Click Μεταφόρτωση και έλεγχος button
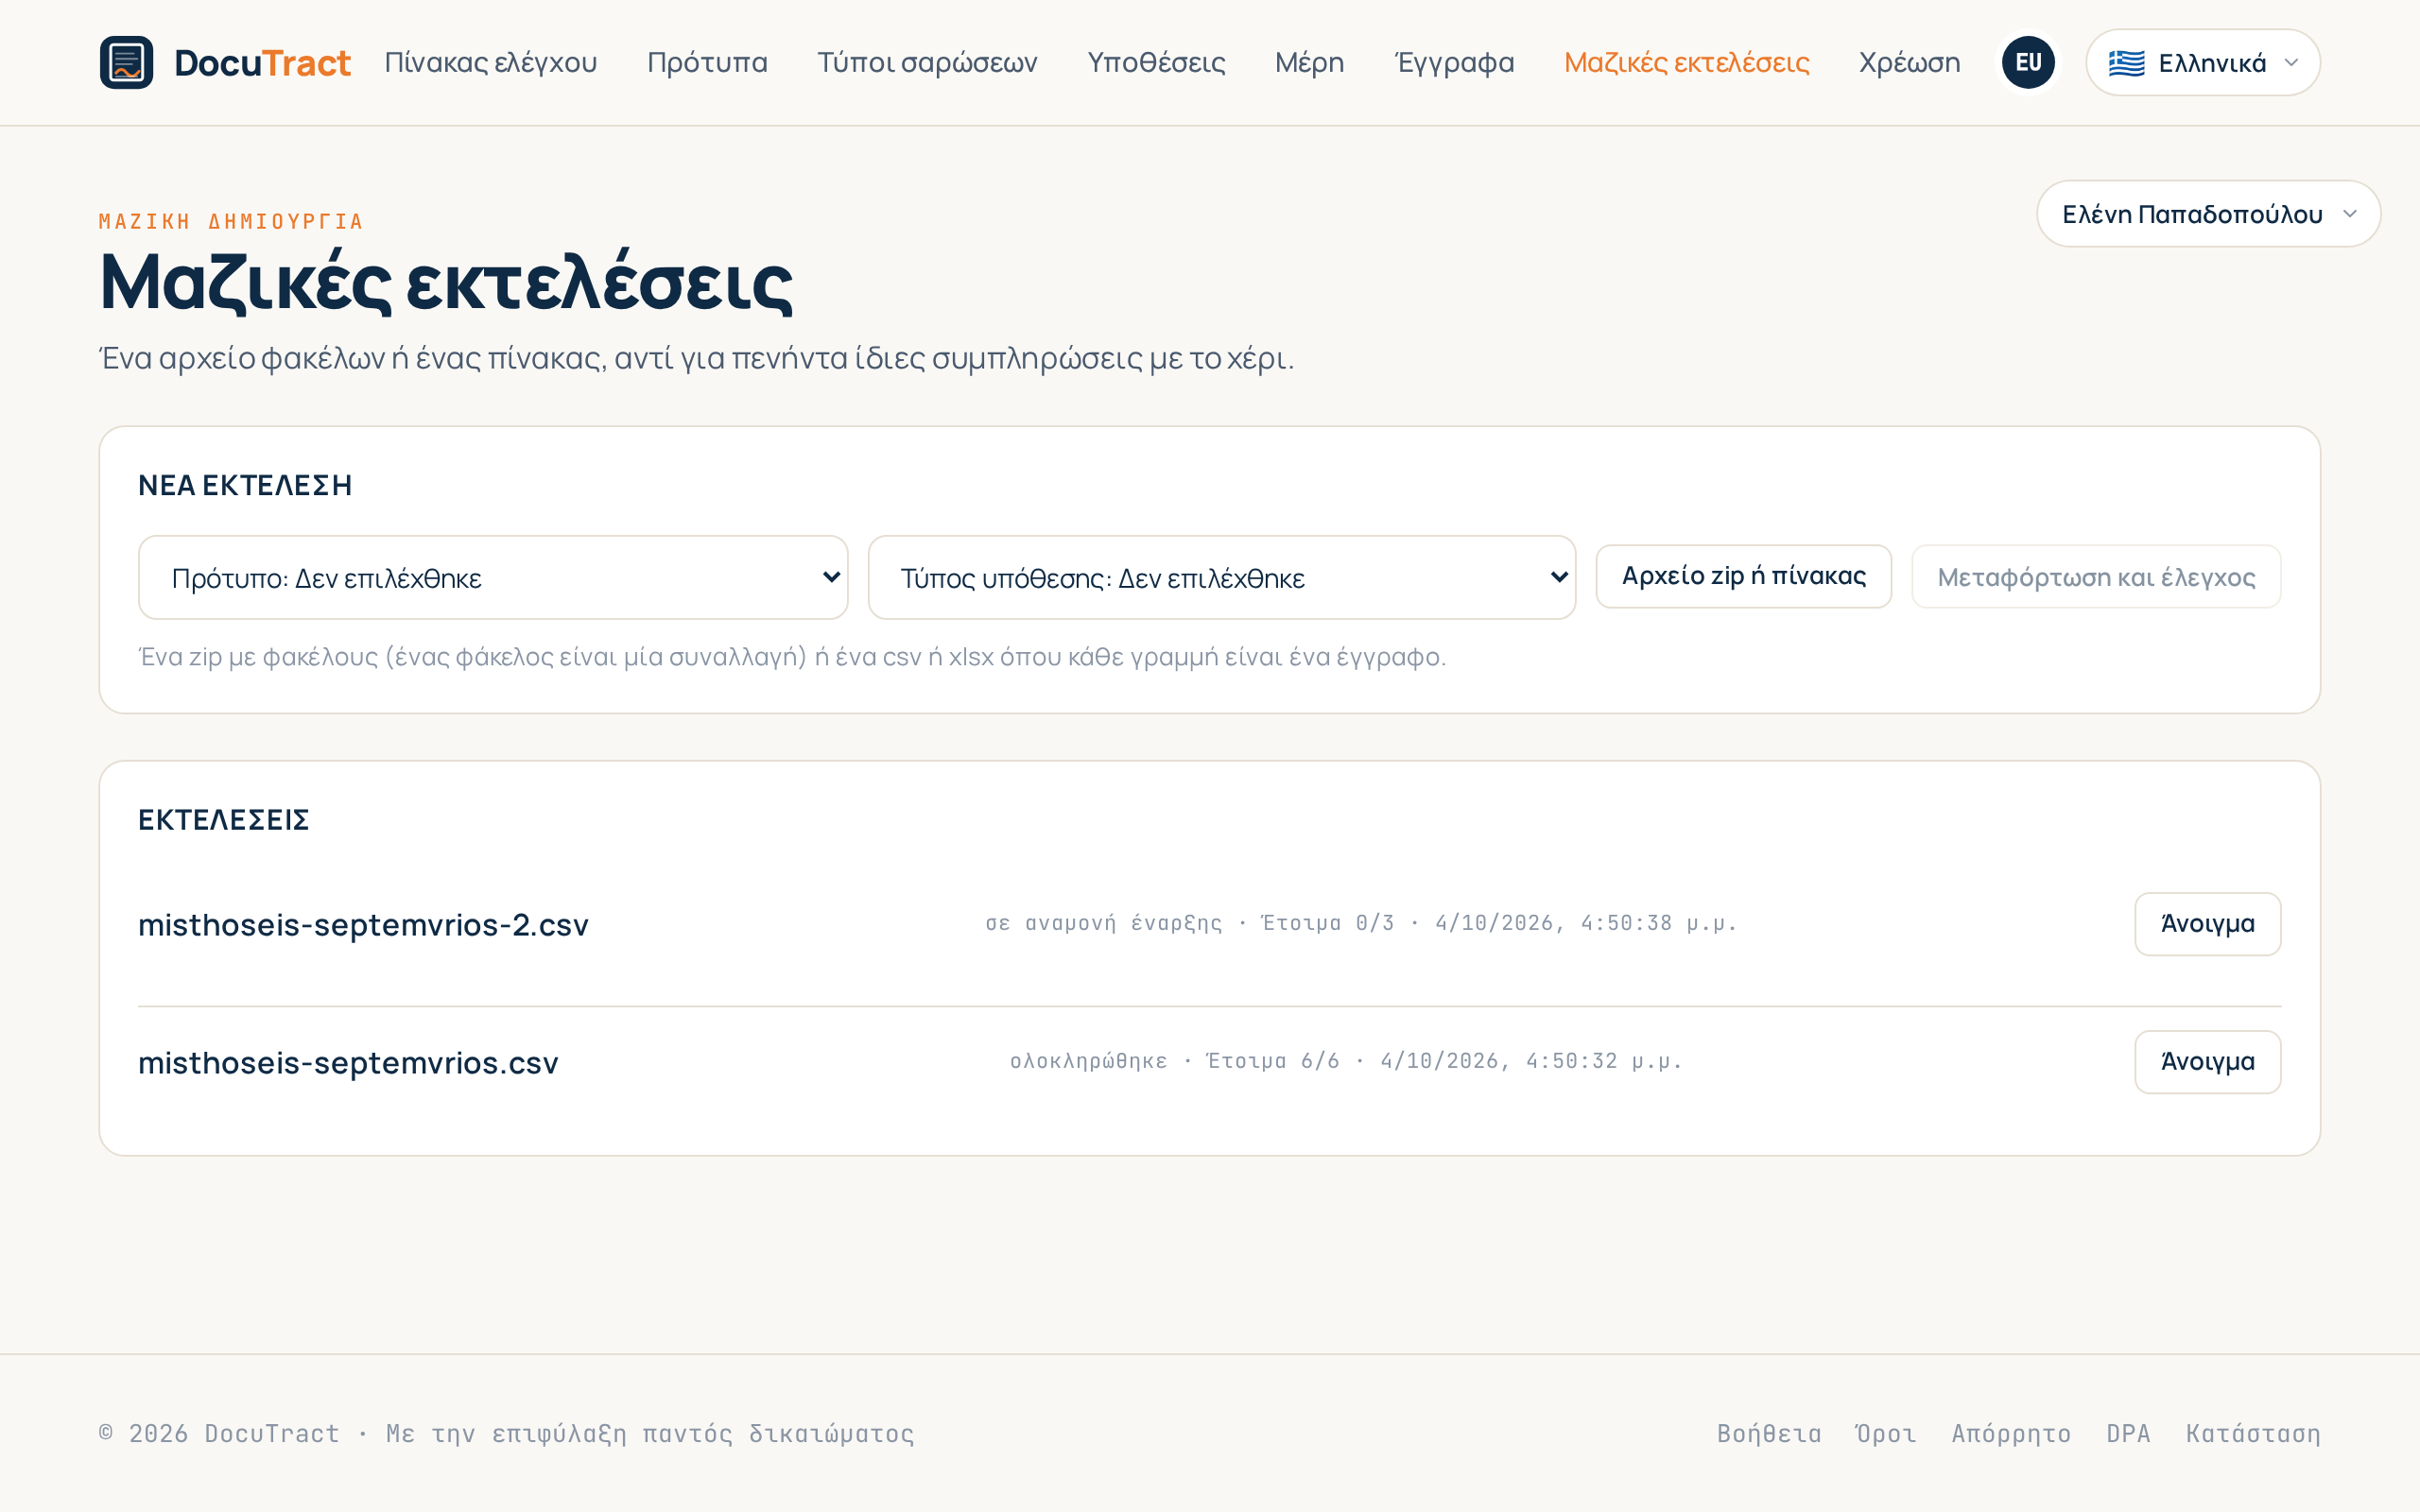Image resolution: width=2420 pixels, height=1512 pixels. [2096, 576]
